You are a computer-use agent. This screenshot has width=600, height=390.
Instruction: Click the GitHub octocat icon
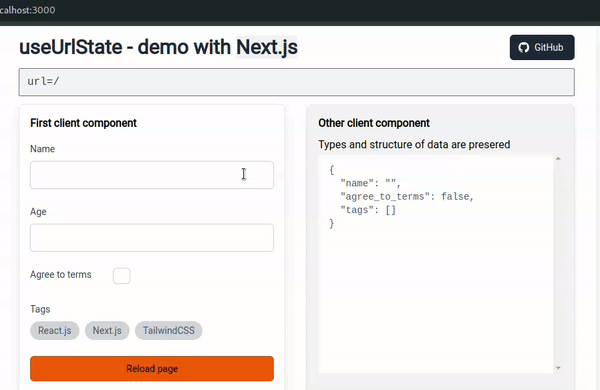pyautogui.click(x=523, y=47)
